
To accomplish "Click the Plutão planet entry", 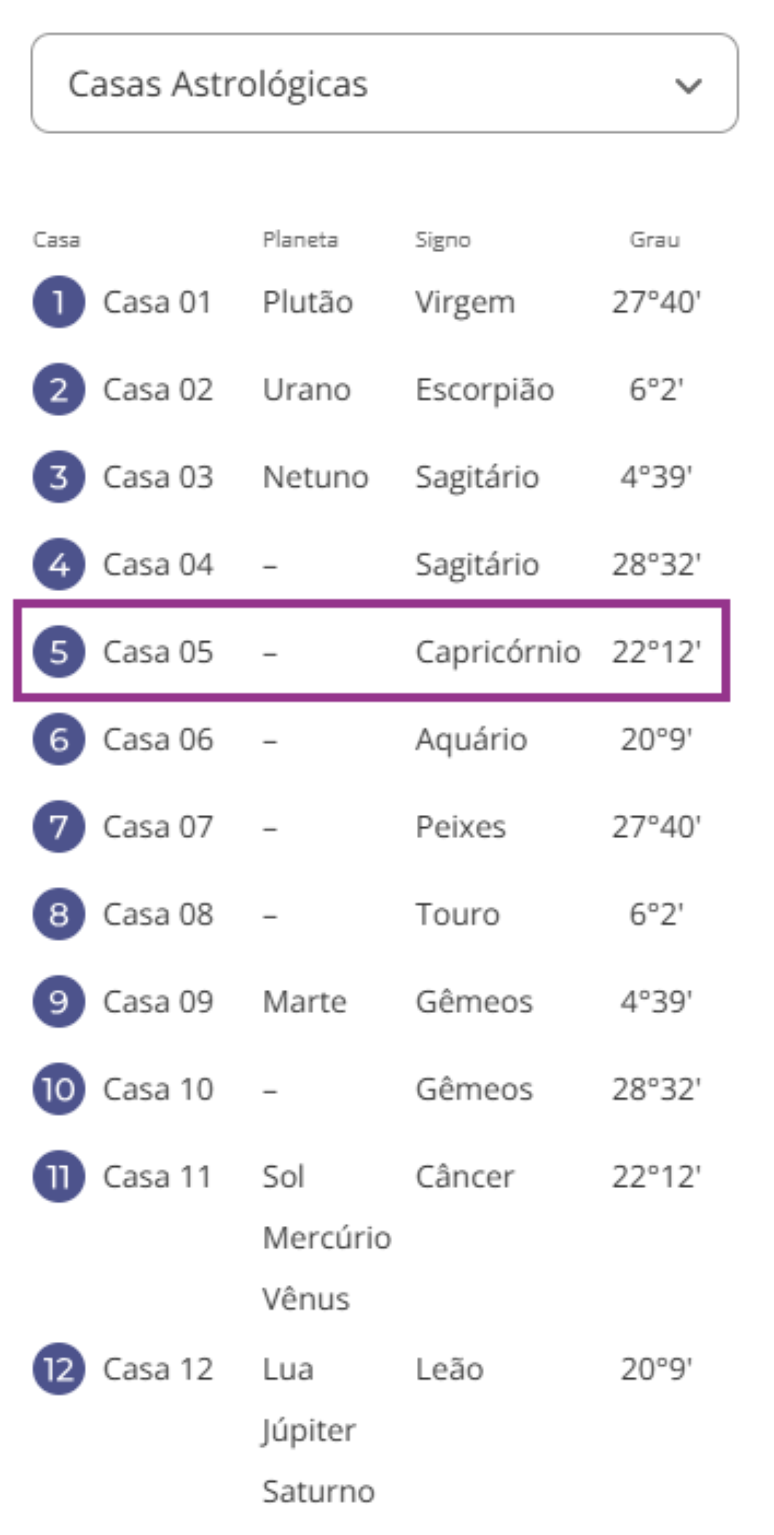I will [307, 302].
